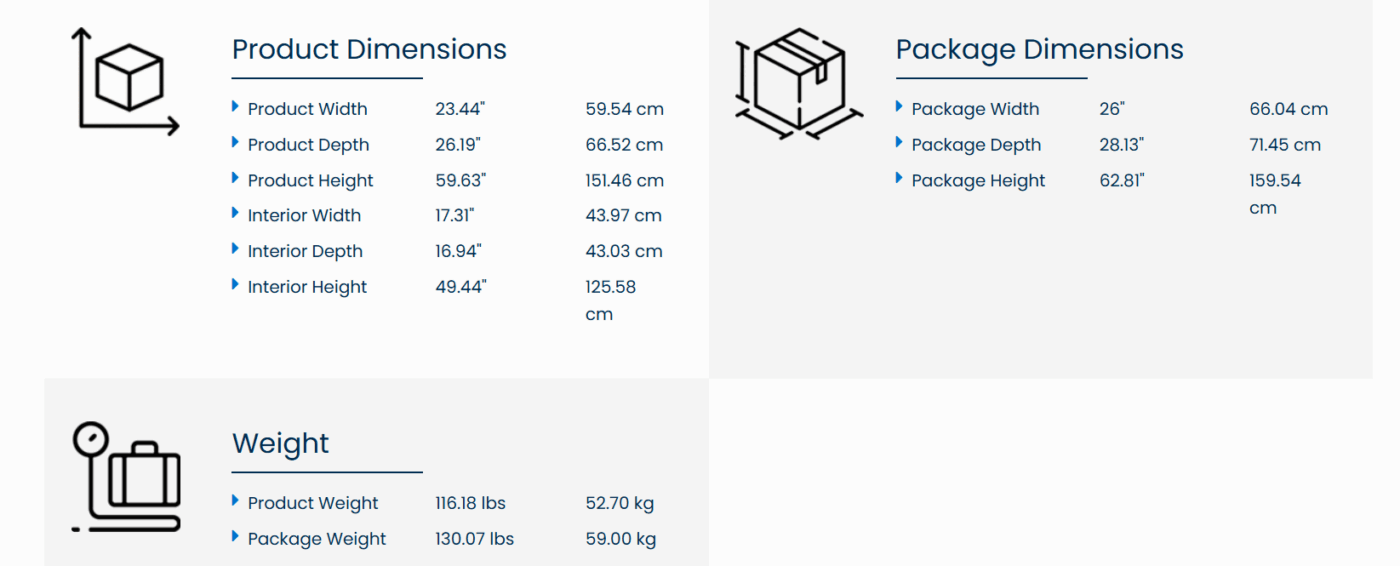Click the Product Width 23.44" value
Image resolution: width=1400 pixels, height=566 pixels.
coord(460,109)
